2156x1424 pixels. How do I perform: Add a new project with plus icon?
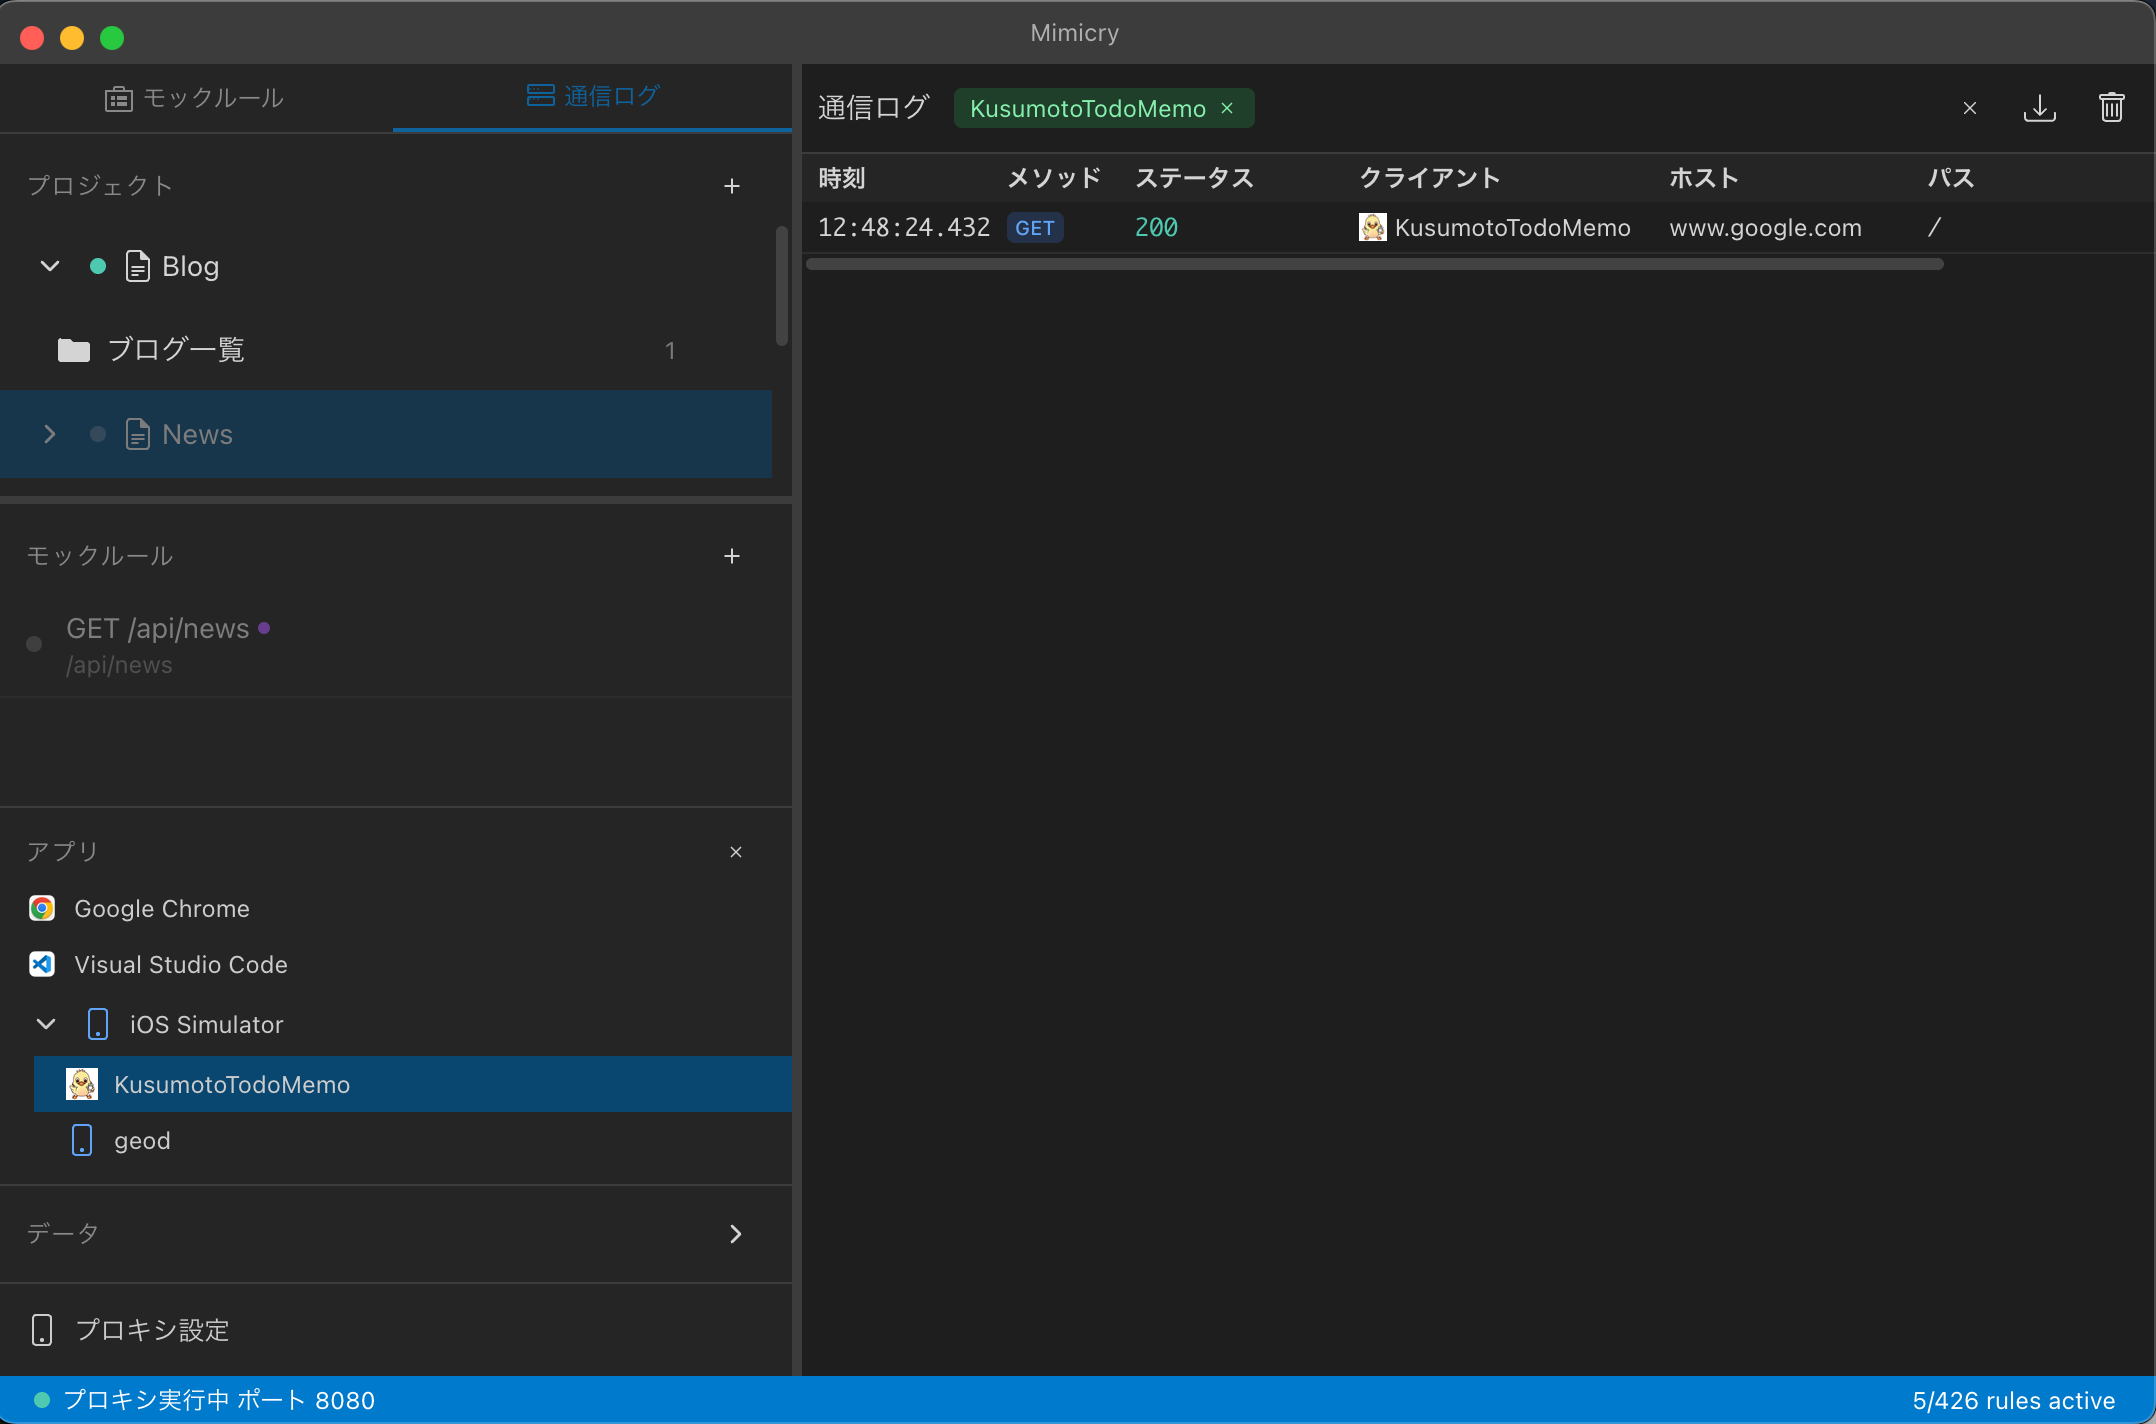point(732,186)
